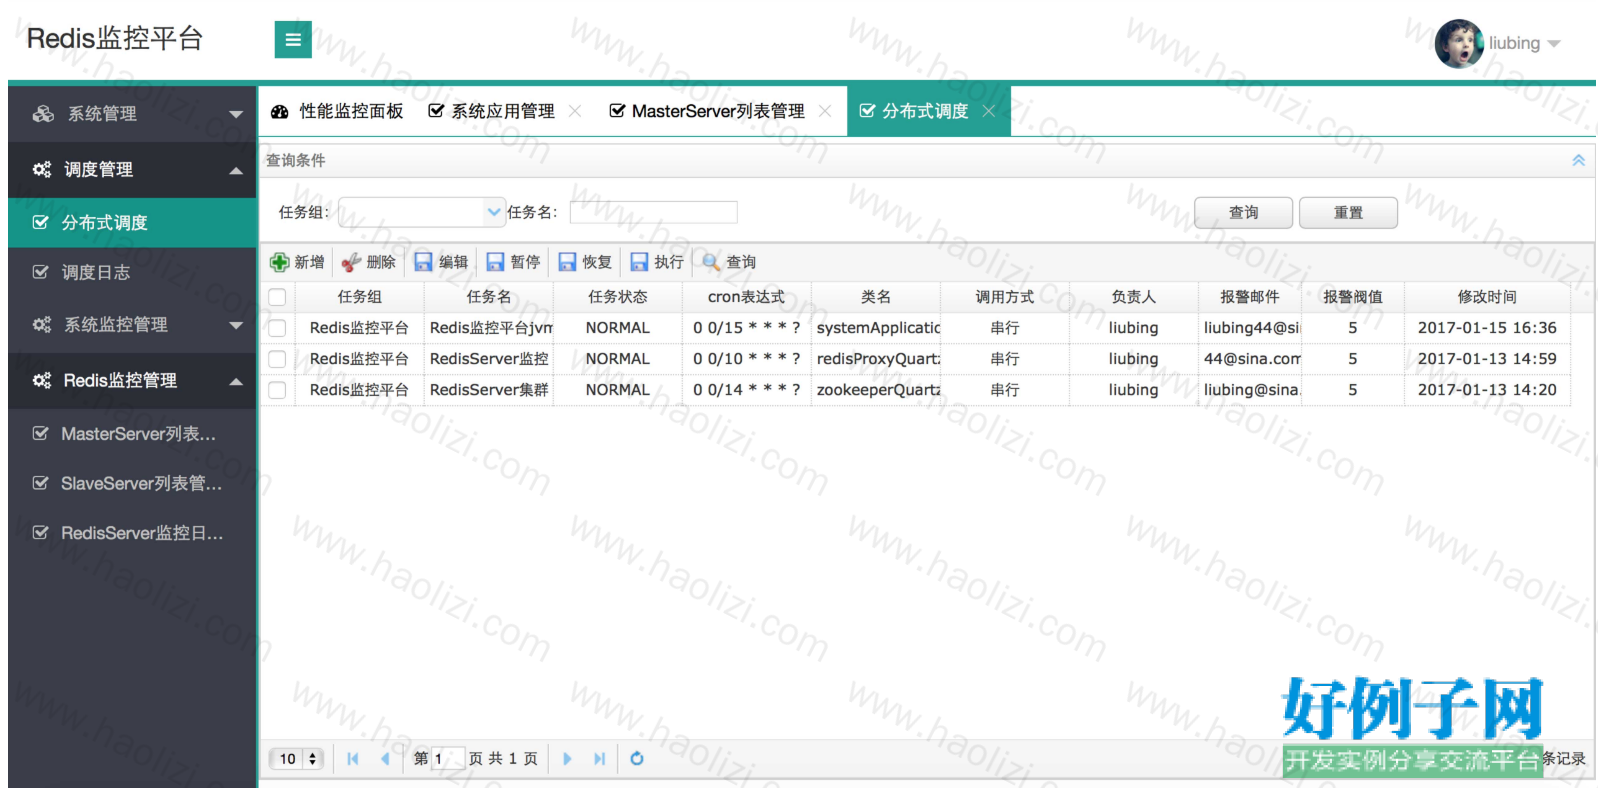
Task: Select the cell with cron 0 0/14 * * * ?
Action: click(x=747, y=390)
